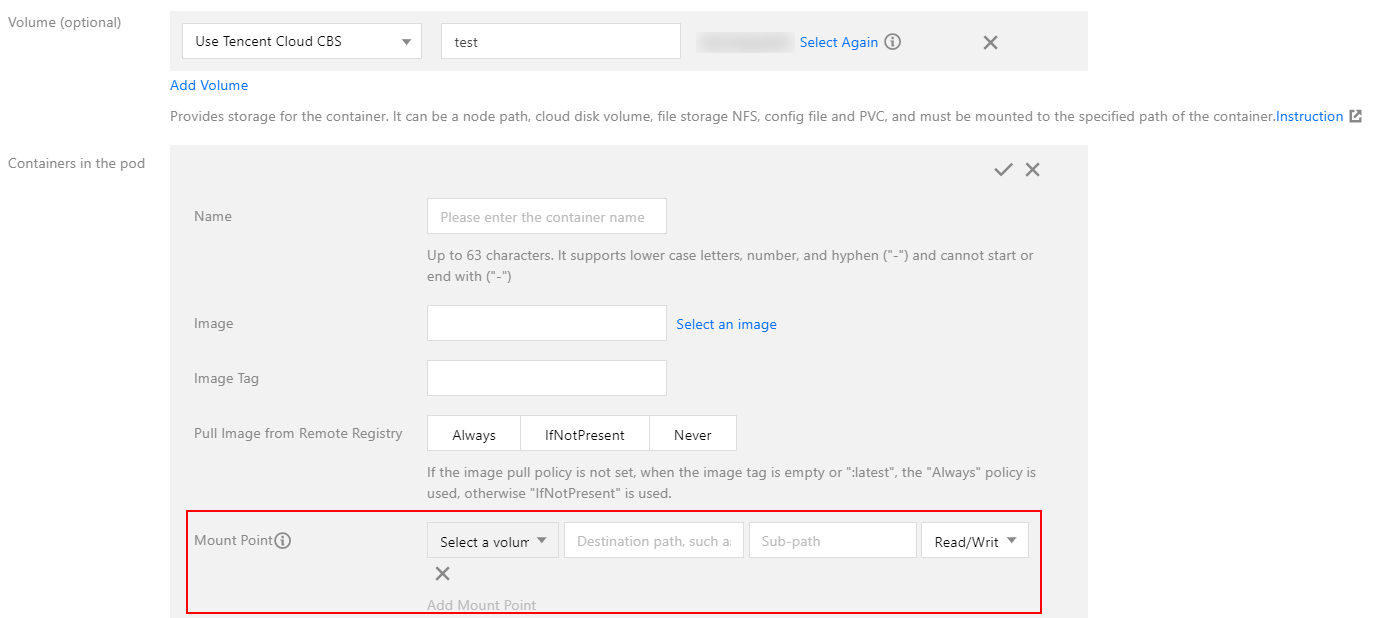Focus the Image Tag text field
This screenshot has width=1375, height=618.
click(x=546, y=378)
